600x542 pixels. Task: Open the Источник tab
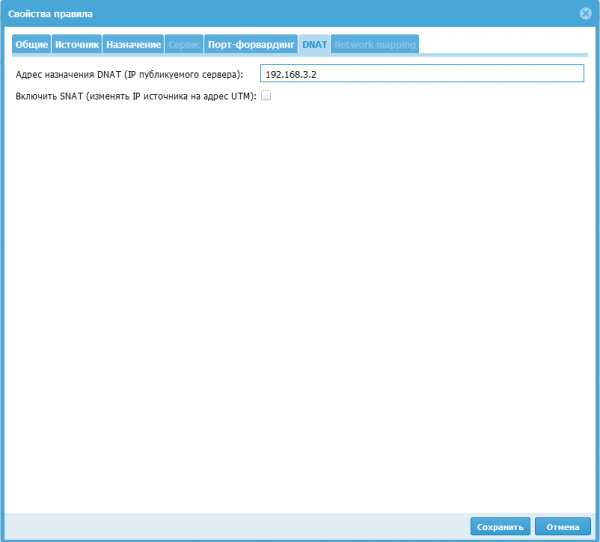tap(76, 45)
